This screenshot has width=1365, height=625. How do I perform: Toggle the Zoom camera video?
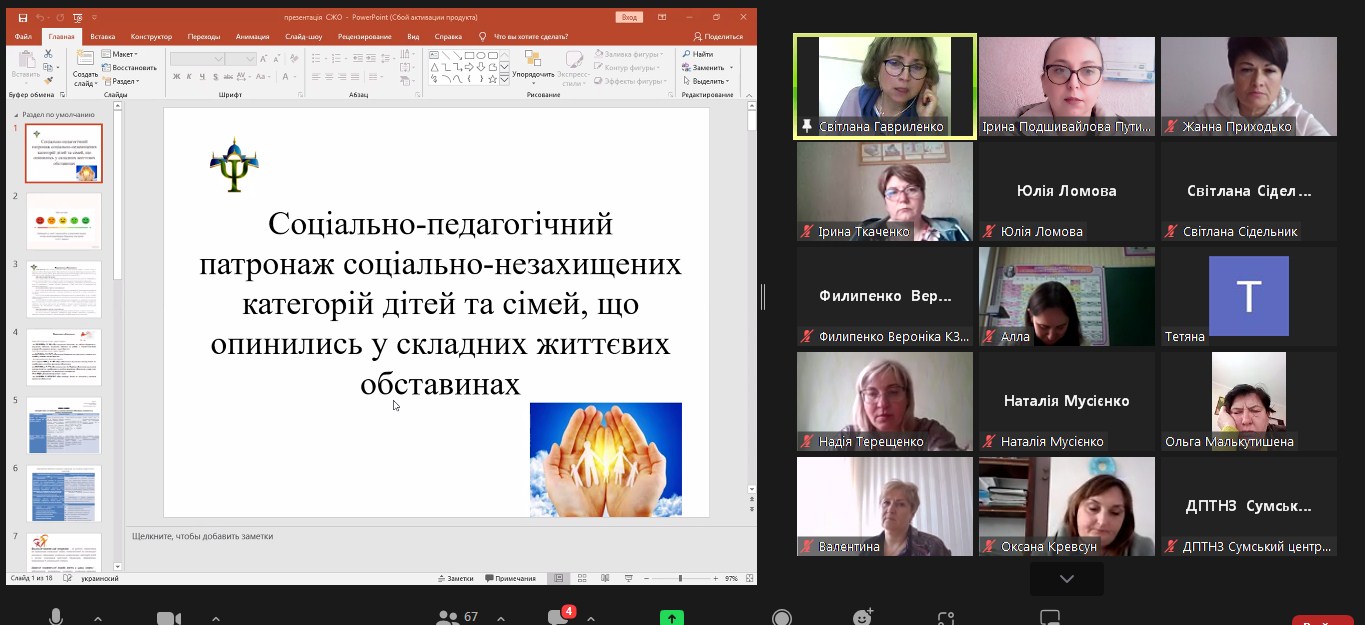pyautogui.click(x=169, y=618)
